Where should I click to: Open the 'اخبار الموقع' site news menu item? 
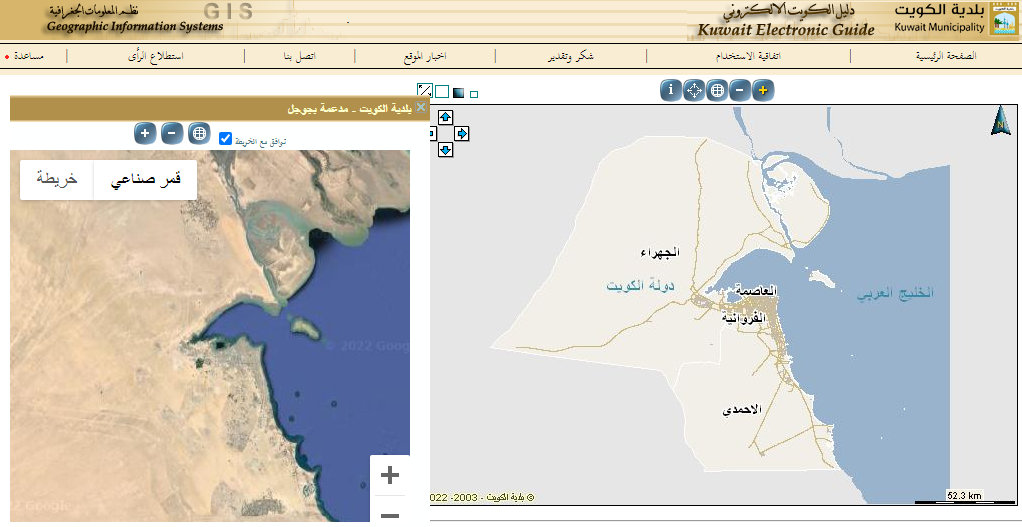click(424, 56)
